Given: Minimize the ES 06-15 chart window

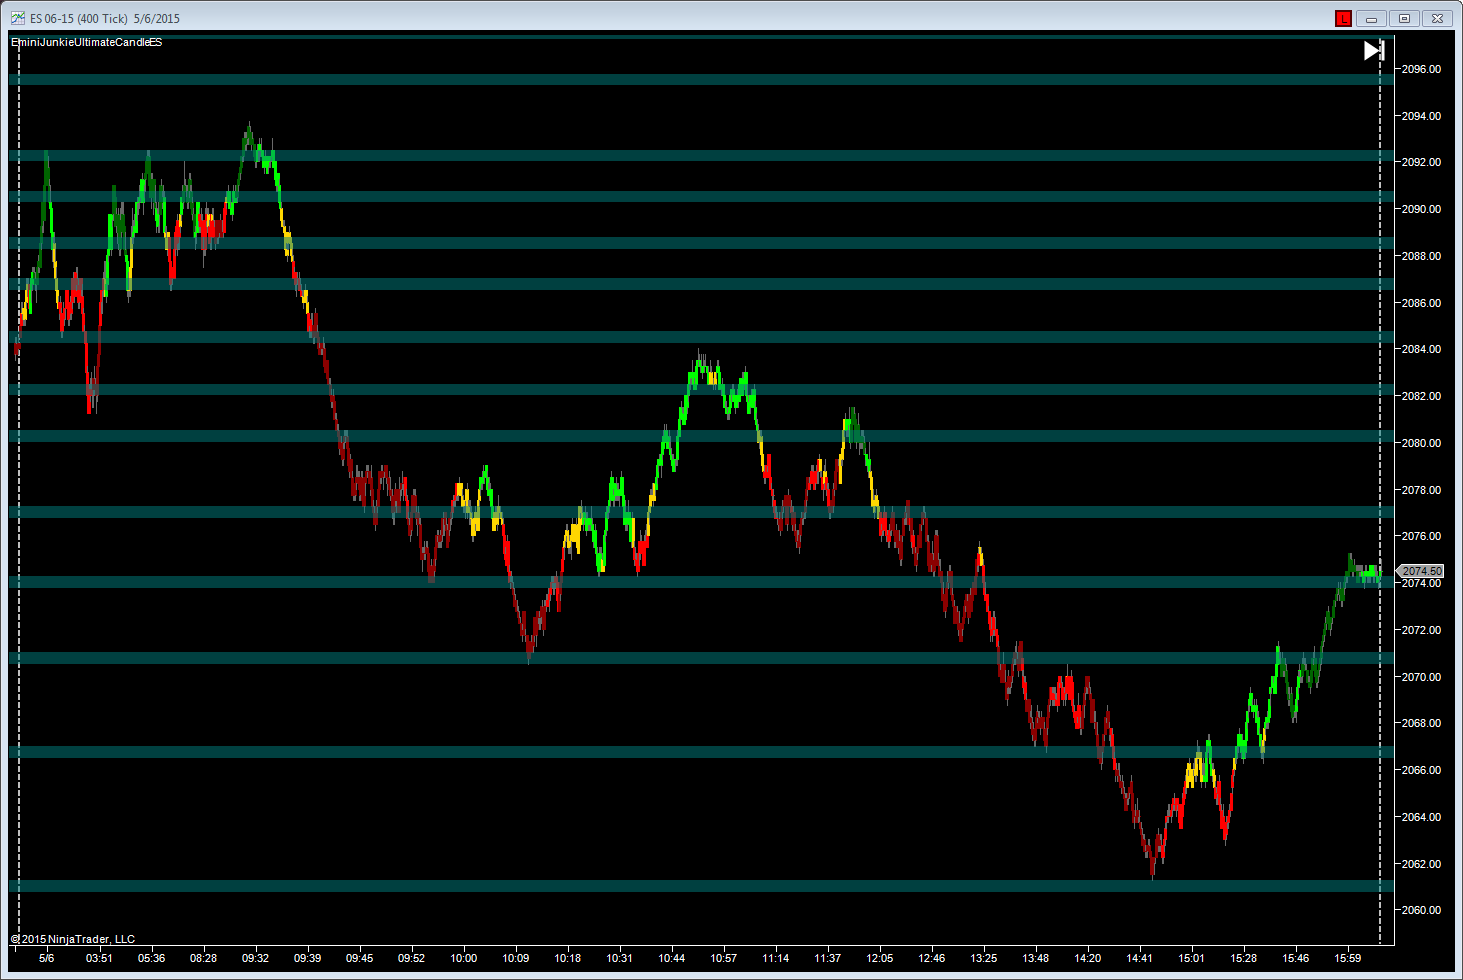Looking at the screenshot, I should pyautogui.click(x=1371, y=19).
